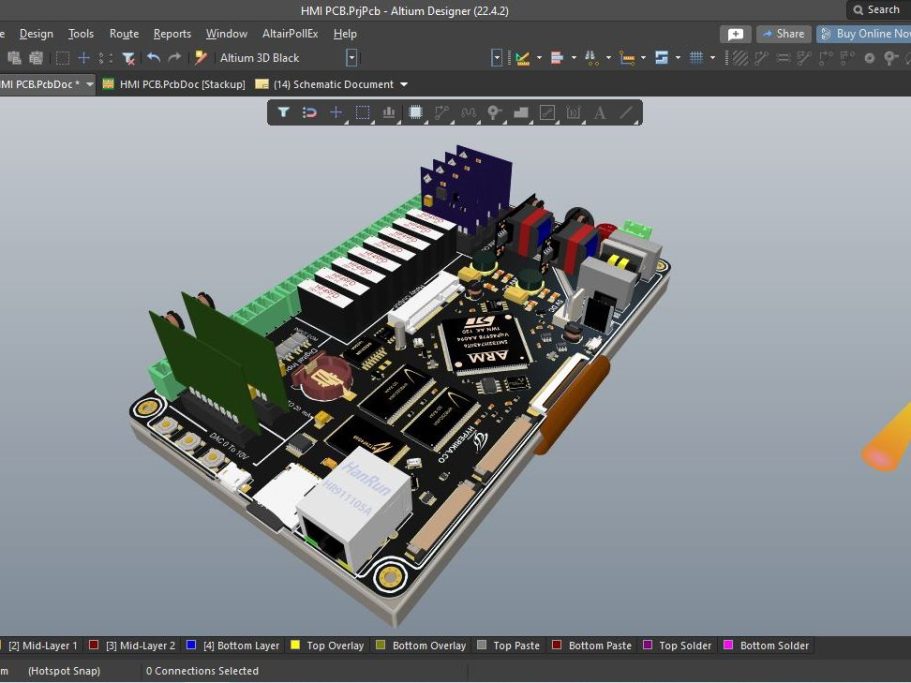
Task: Click the selection filter funnel icon
Action: [283, 112]
